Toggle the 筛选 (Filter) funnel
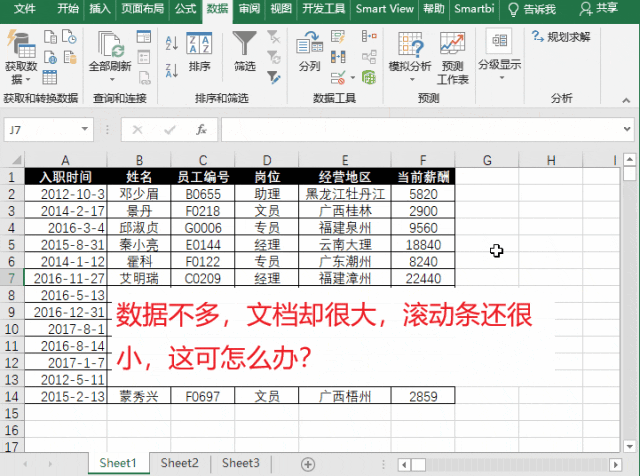640x476 pixels. tap(244, 52)
